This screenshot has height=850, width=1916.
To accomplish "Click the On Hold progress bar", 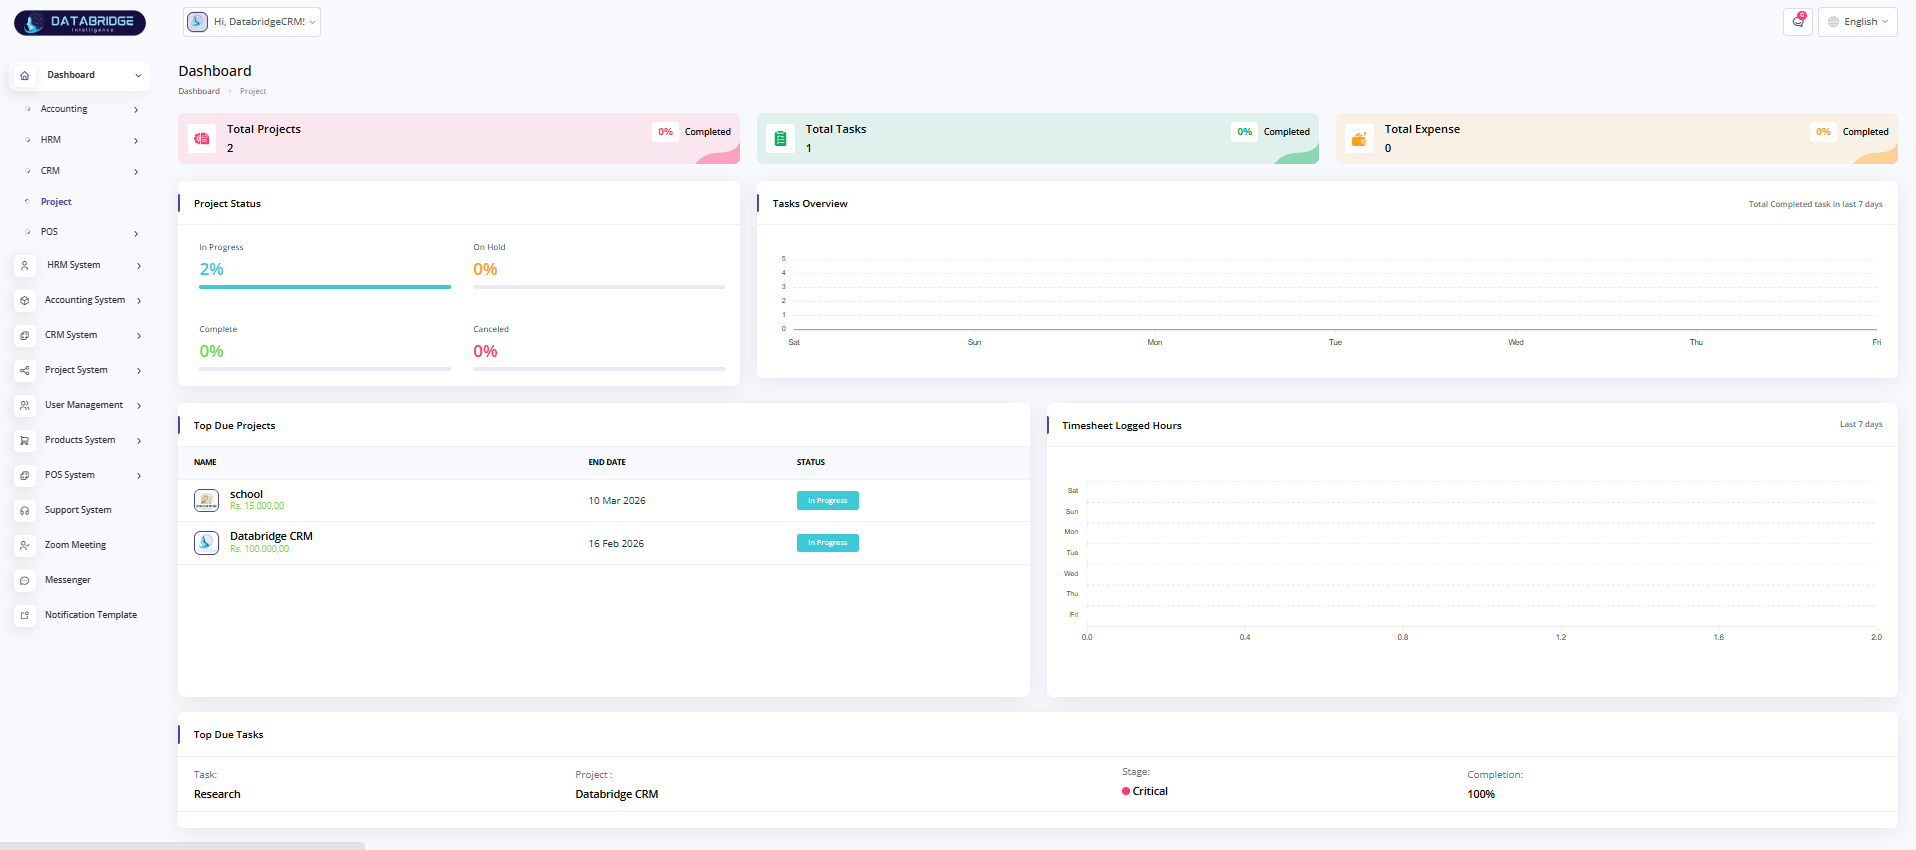I will [x=599, y=287].
